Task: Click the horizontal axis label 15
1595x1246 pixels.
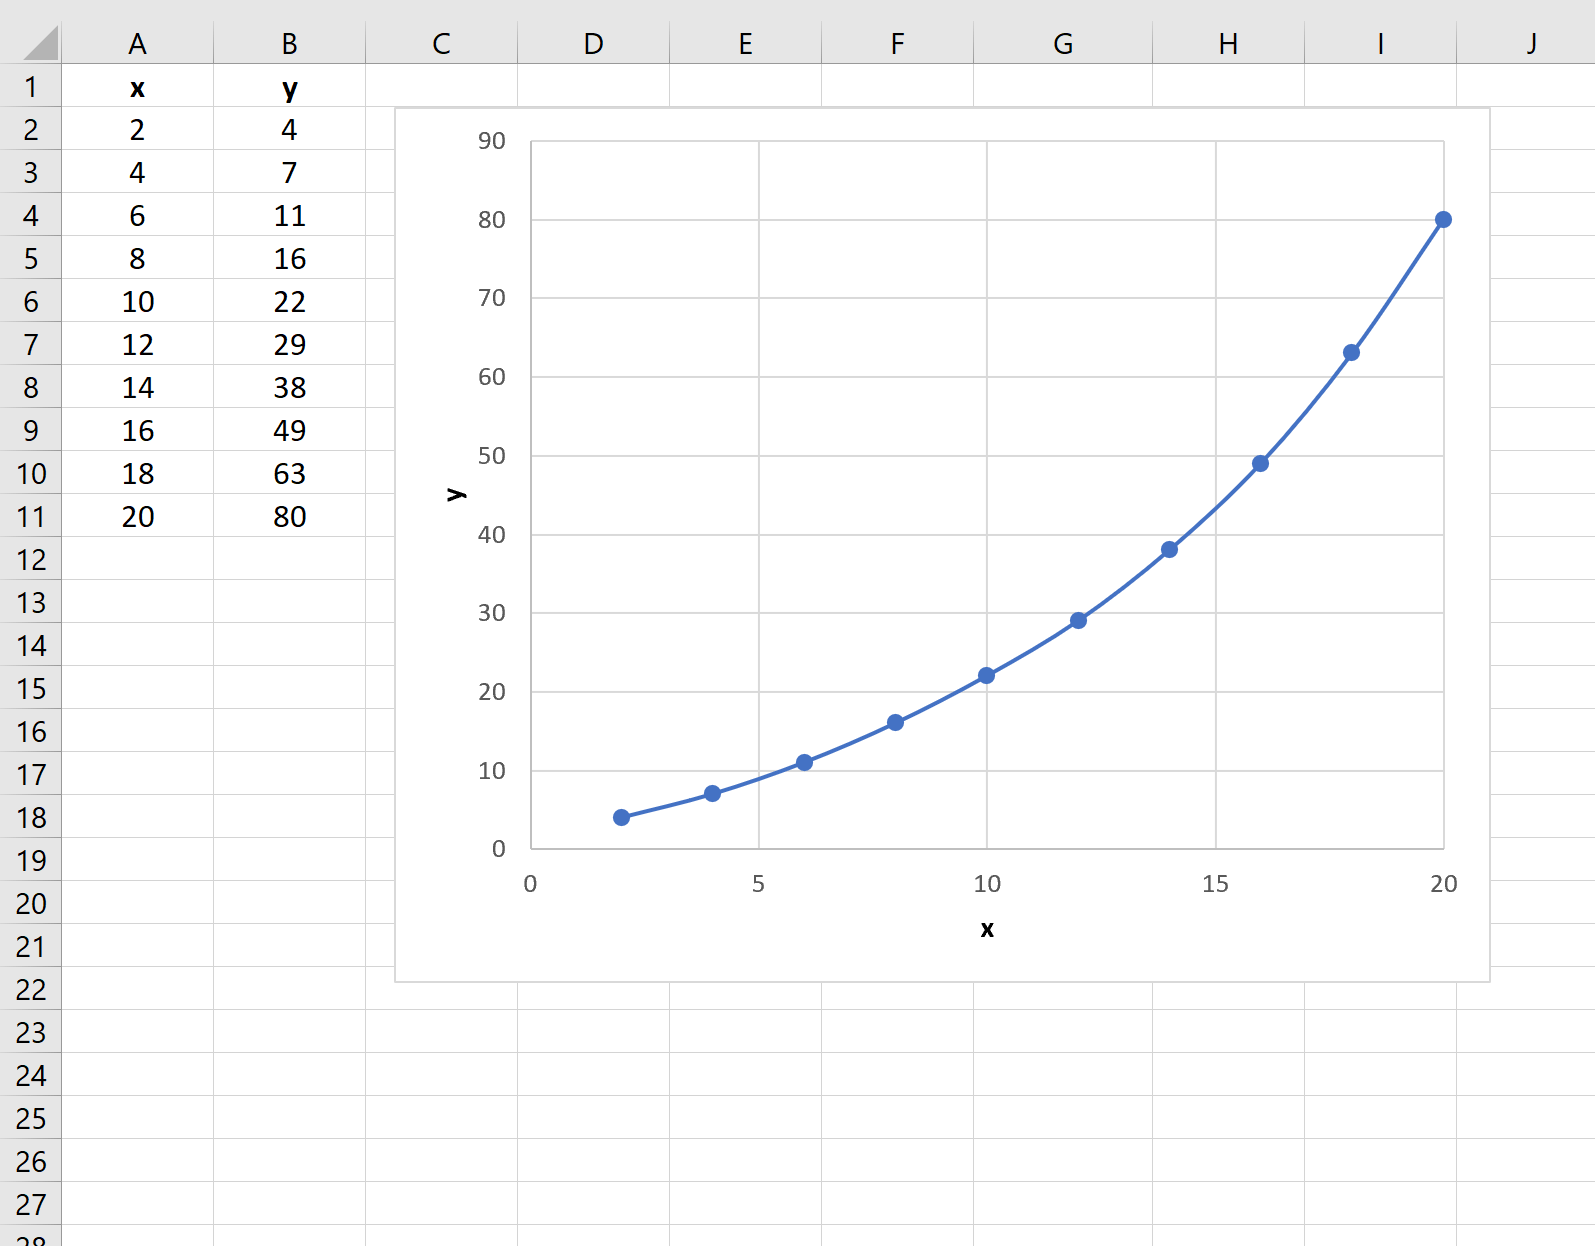Action: tap(1215, 883)
